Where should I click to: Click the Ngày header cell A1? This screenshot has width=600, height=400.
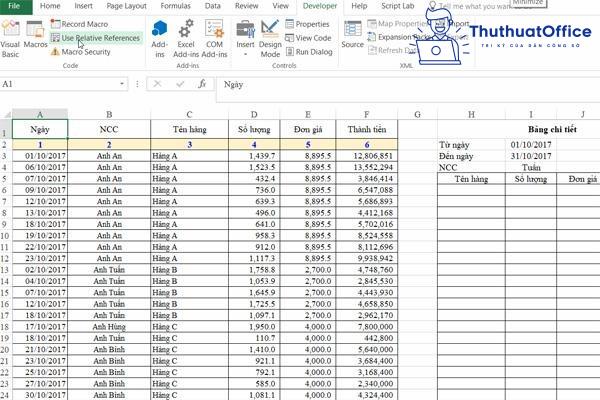40,129
